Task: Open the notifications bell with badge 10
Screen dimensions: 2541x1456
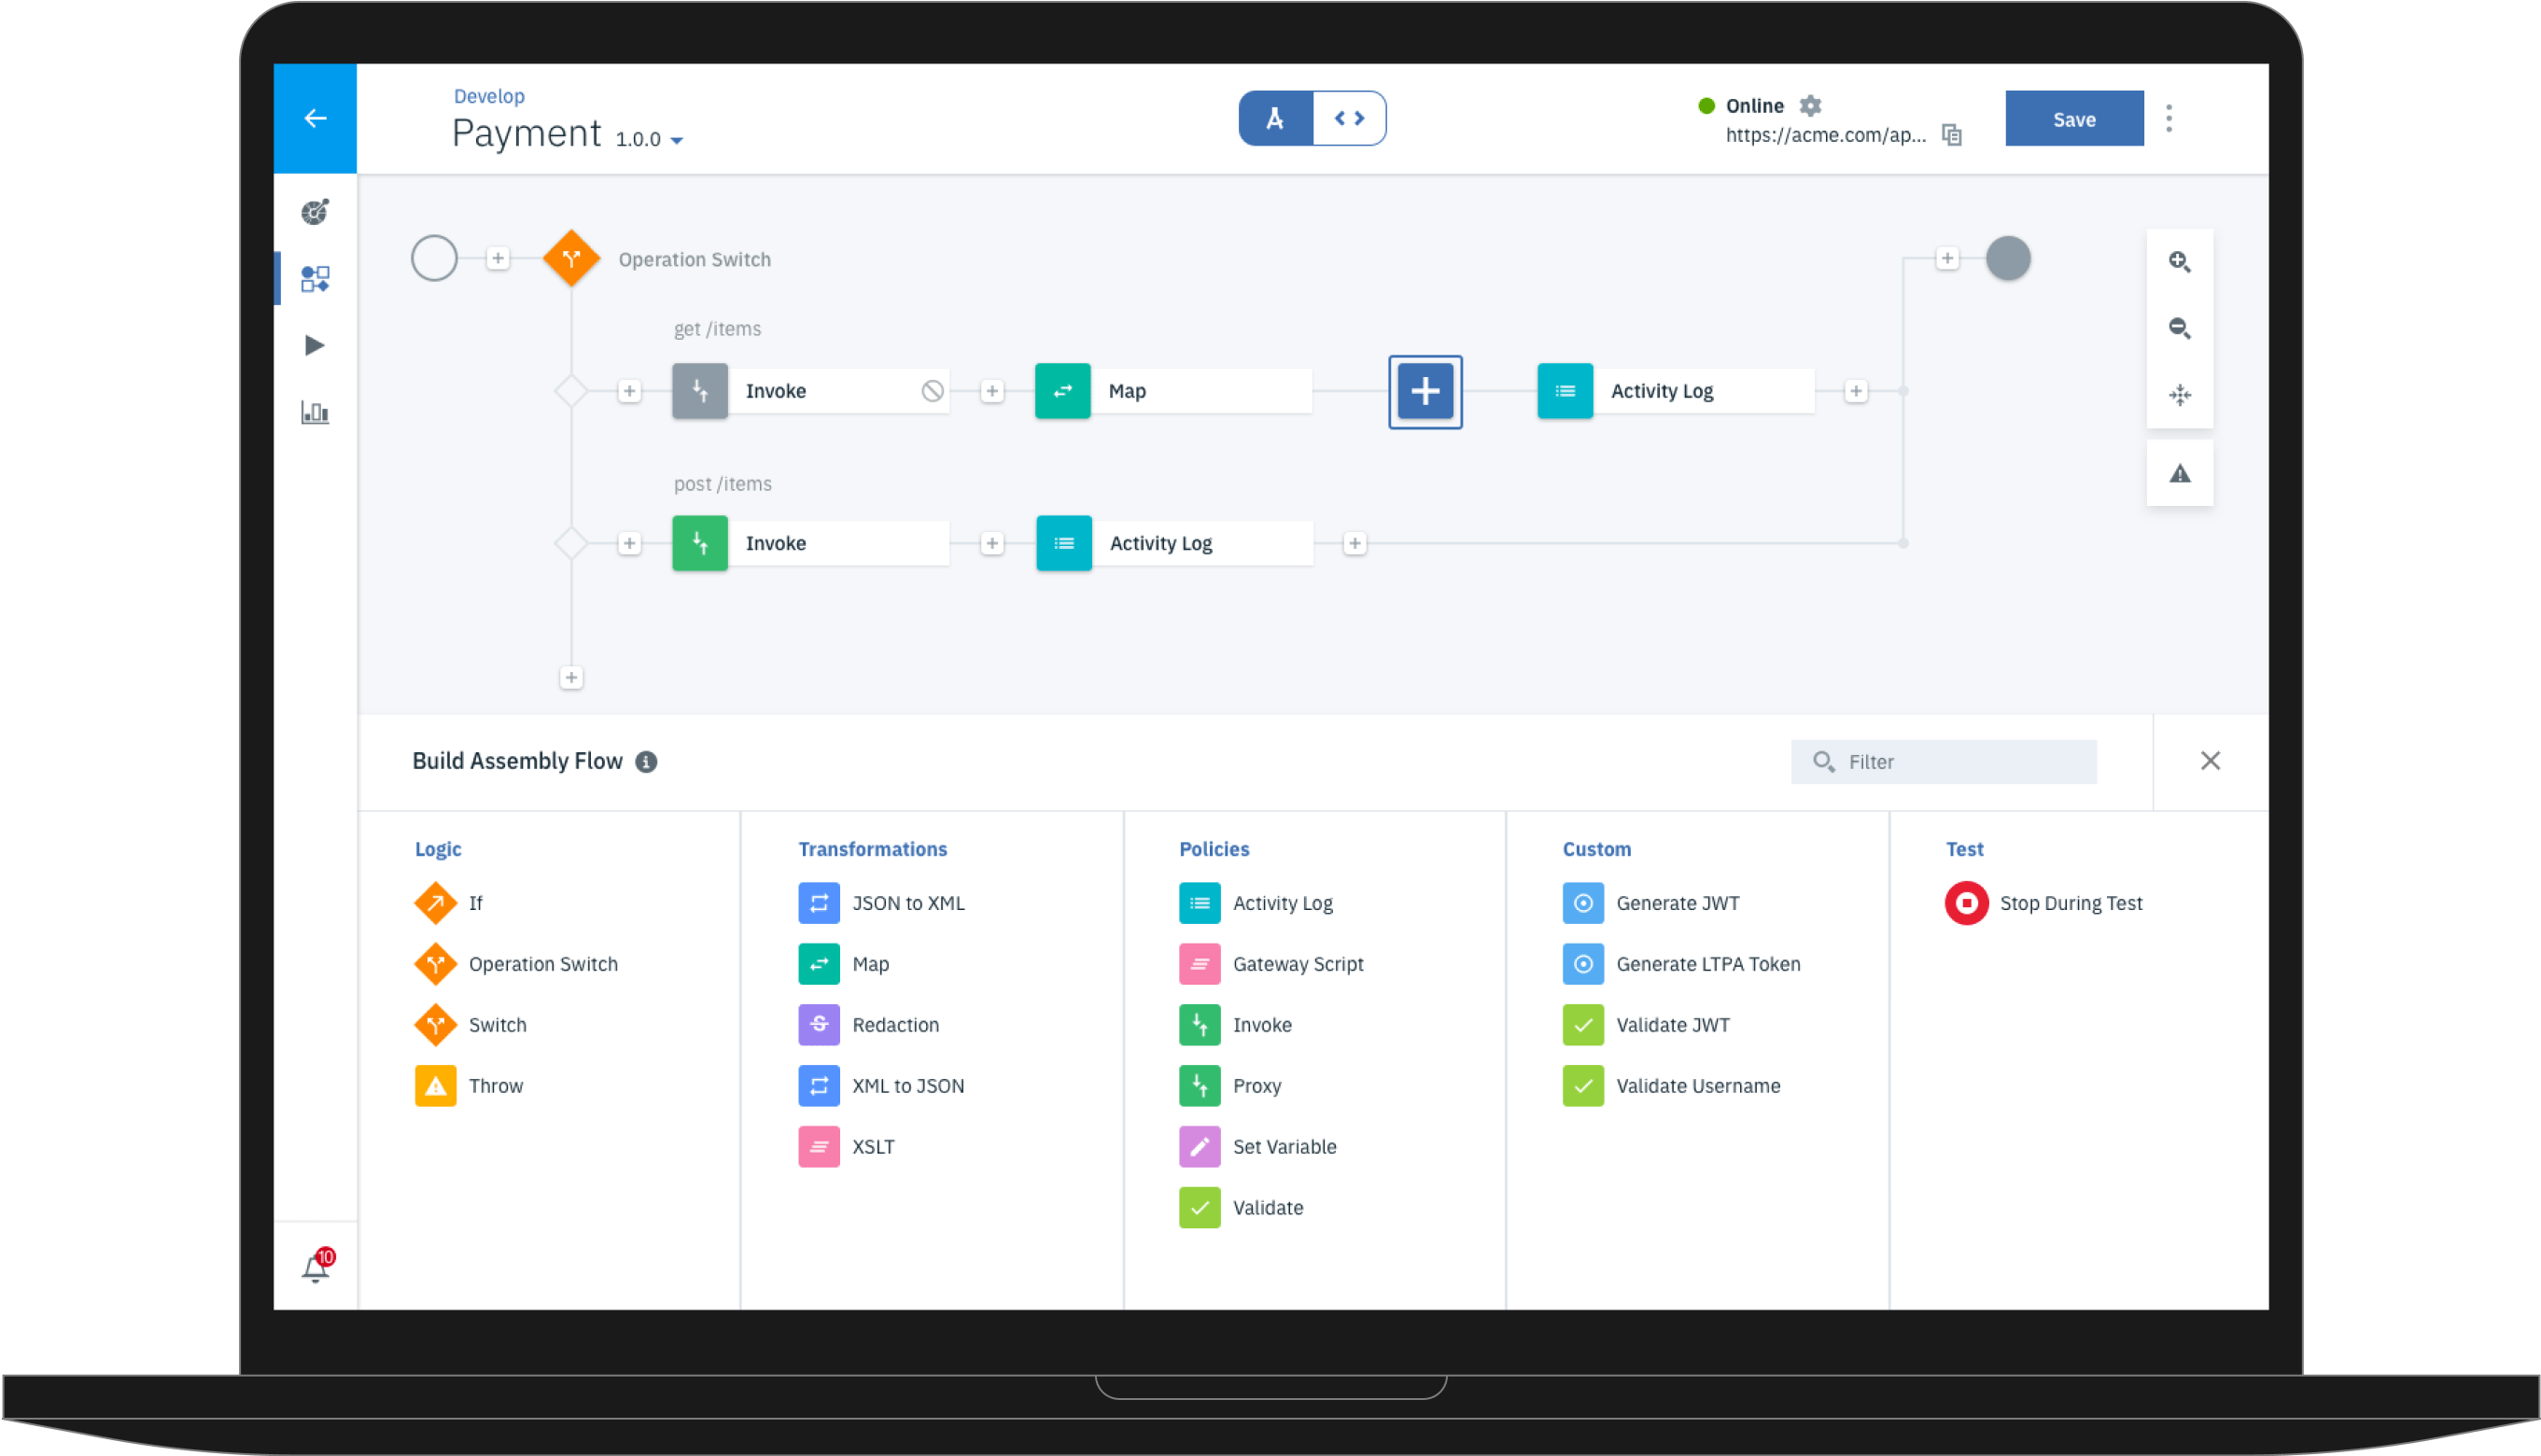Action: point(315,1265)
